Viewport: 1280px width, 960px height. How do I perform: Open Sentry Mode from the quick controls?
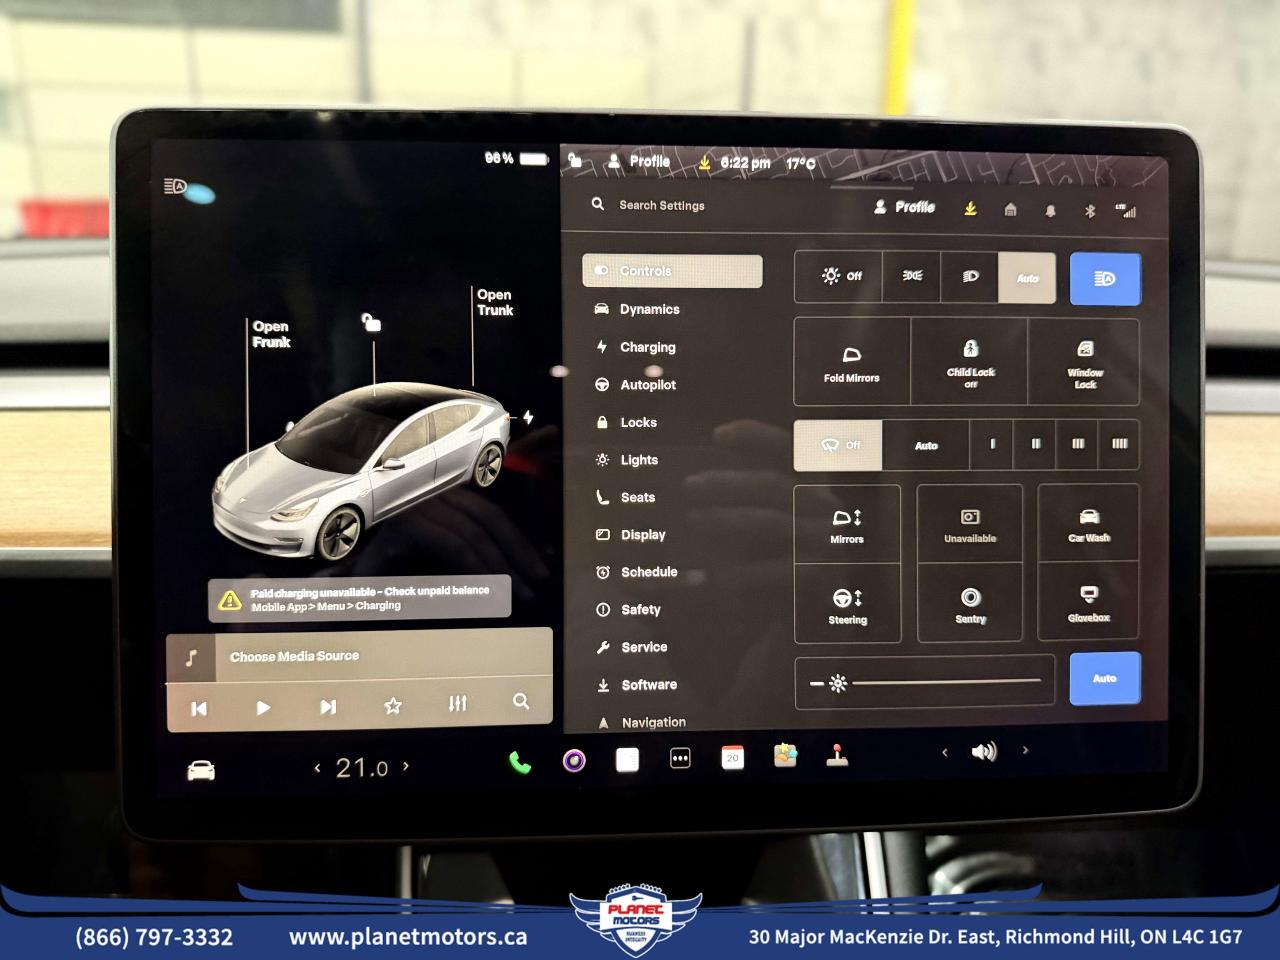click(x=969, y=603)
